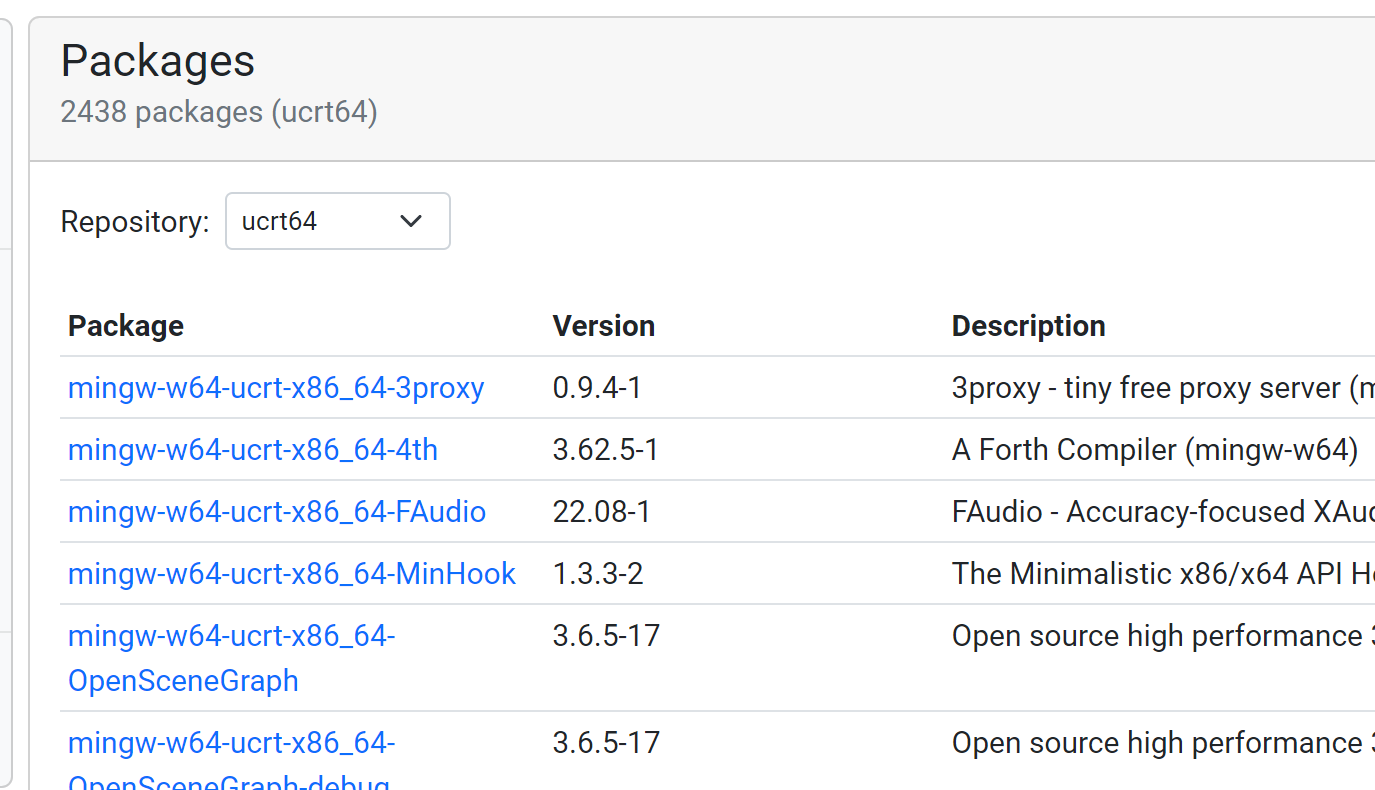1375x790 pixels.
Task: Click the 3proxy tiny free proxy description
Action: pos(1163,388)
